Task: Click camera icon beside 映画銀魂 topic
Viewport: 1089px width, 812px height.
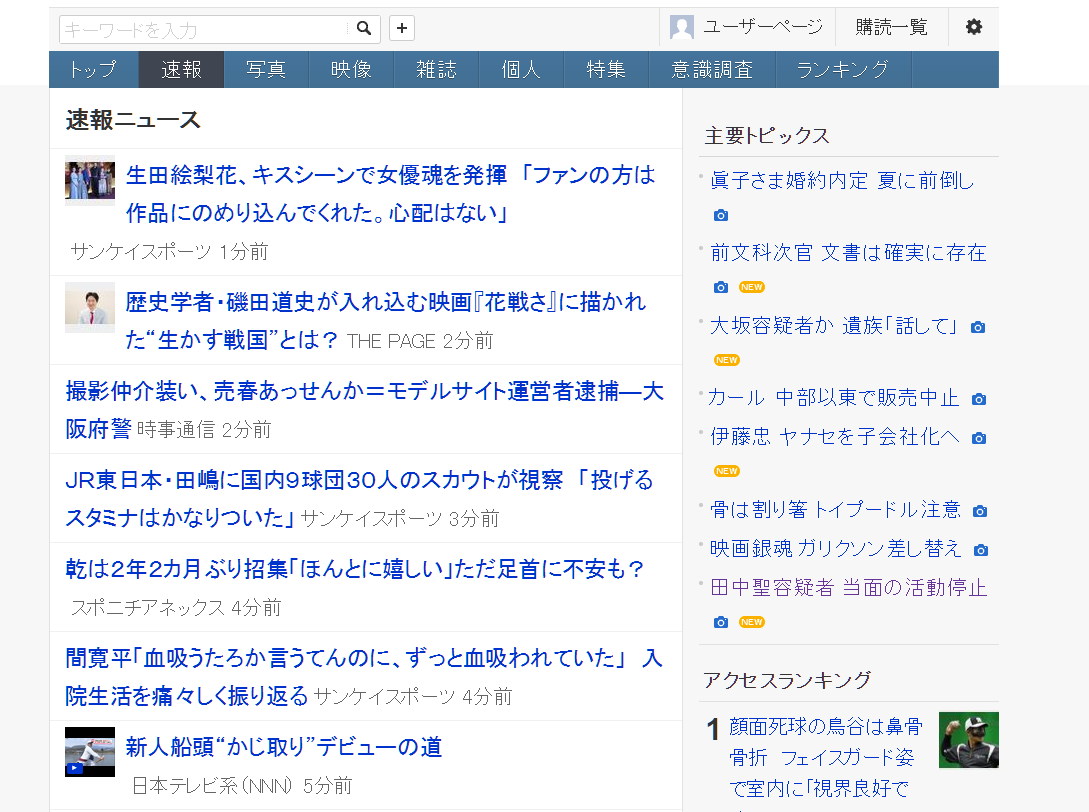Action: click(981, 550)
